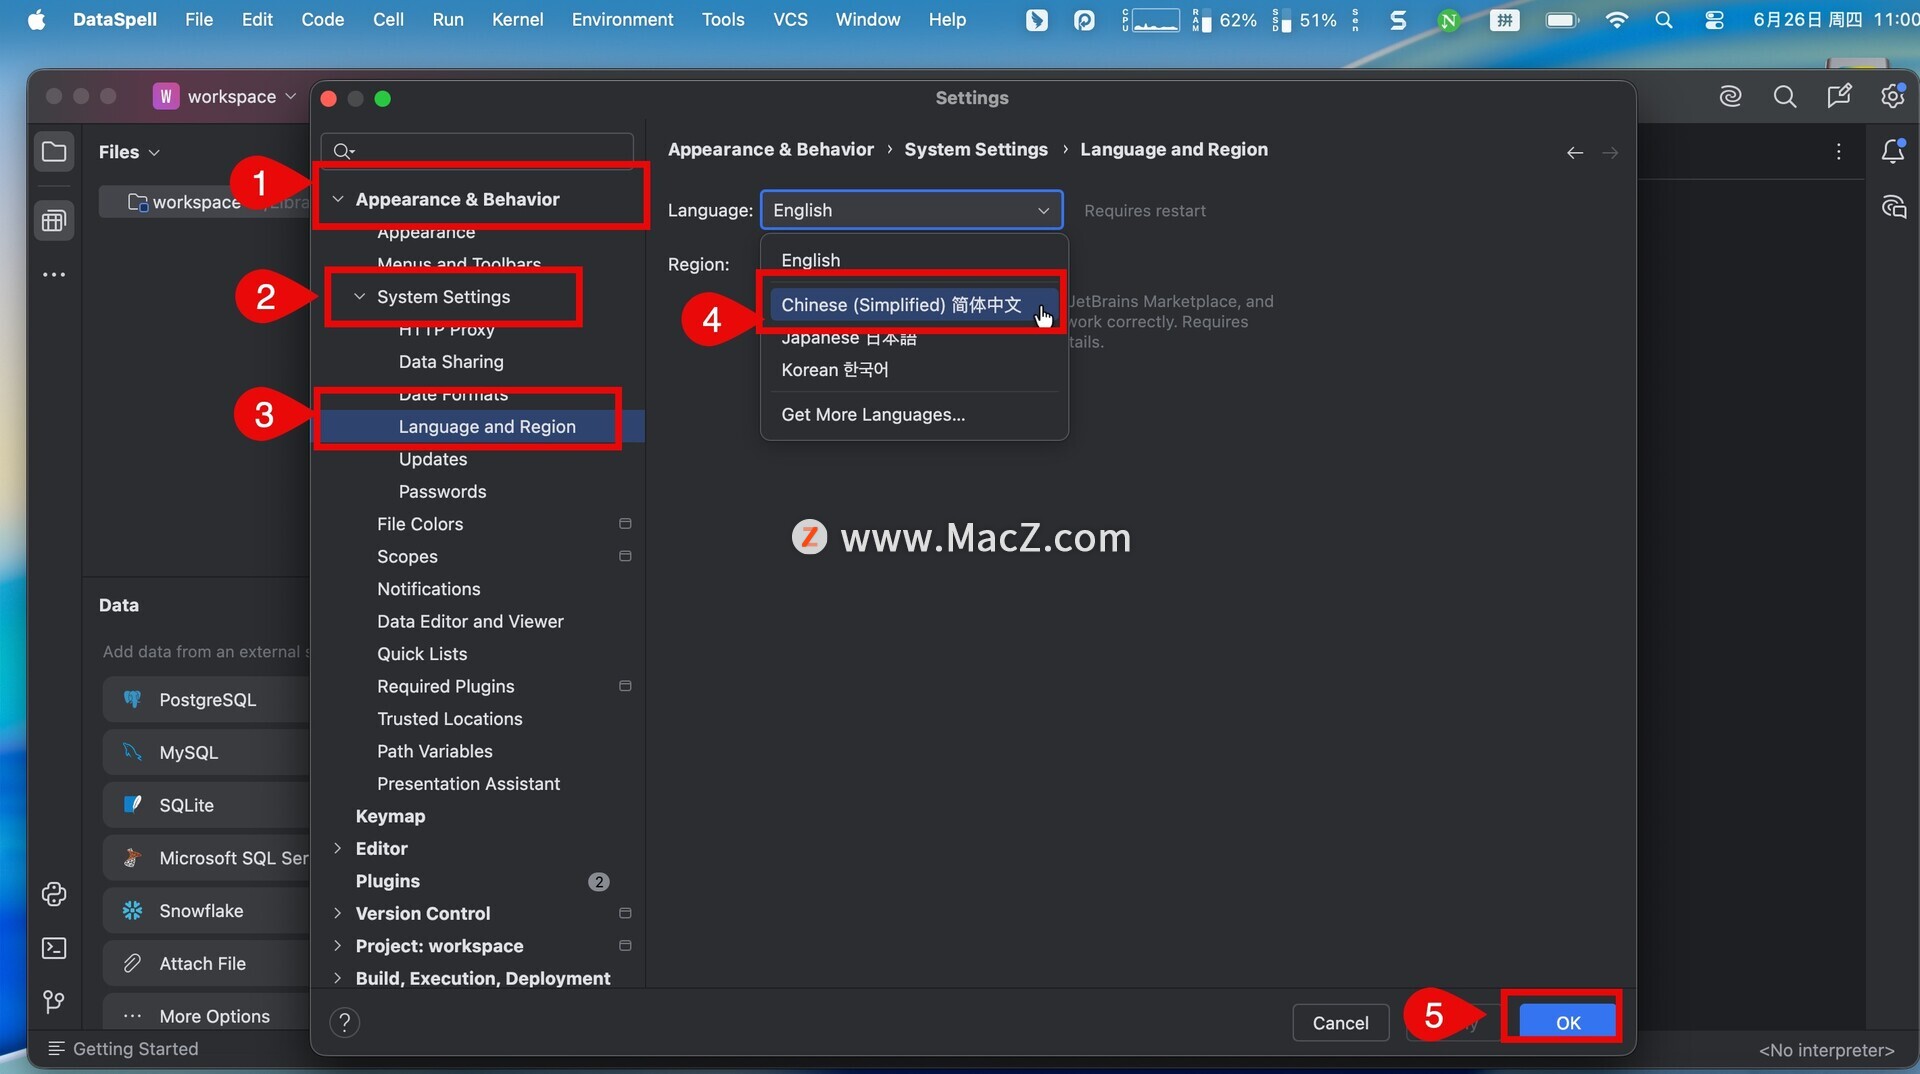The image size is (1920, 1074).
Task: Open the Files view dropdown
Action: 129,152
